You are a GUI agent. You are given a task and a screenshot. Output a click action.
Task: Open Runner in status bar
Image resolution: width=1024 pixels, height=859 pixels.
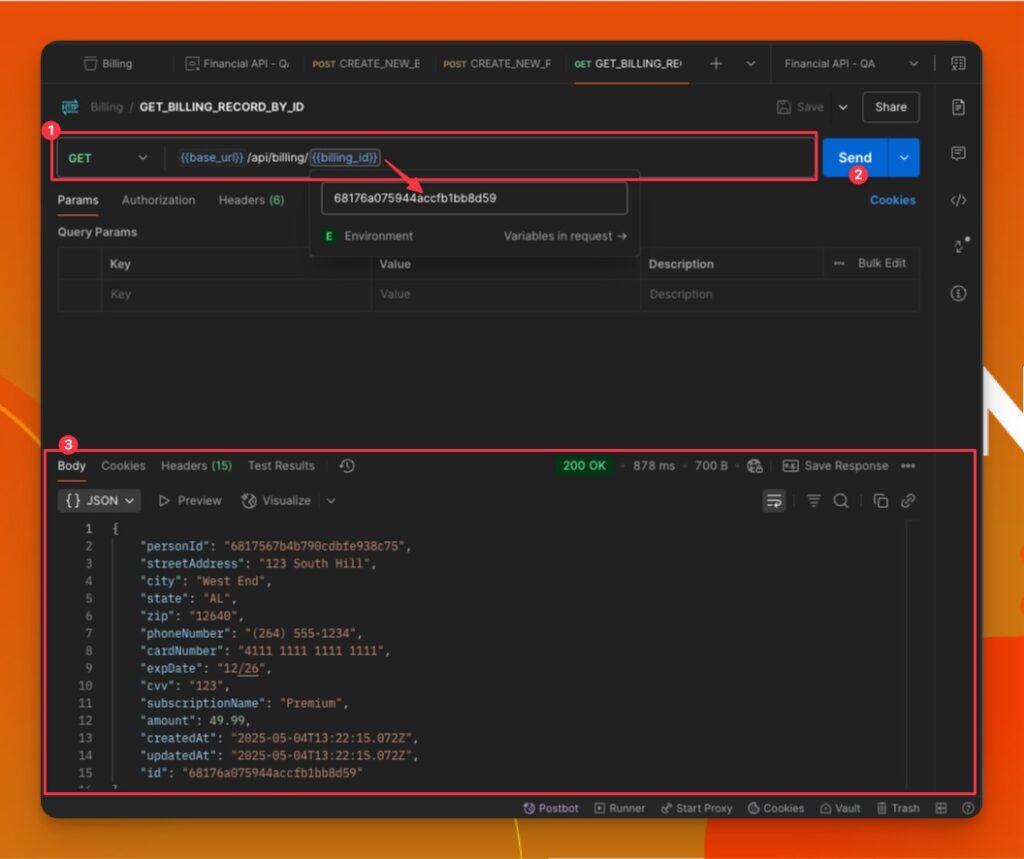(619, 809)
